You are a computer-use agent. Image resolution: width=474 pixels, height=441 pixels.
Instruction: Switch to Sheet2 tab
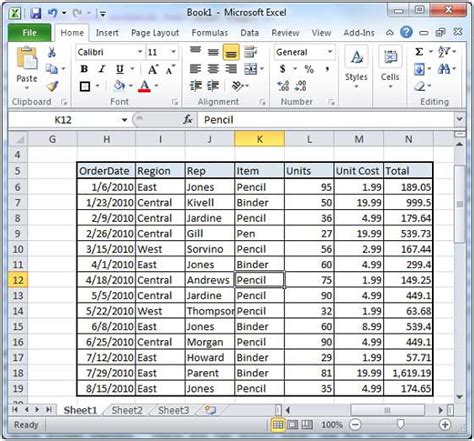coord(127,410)
